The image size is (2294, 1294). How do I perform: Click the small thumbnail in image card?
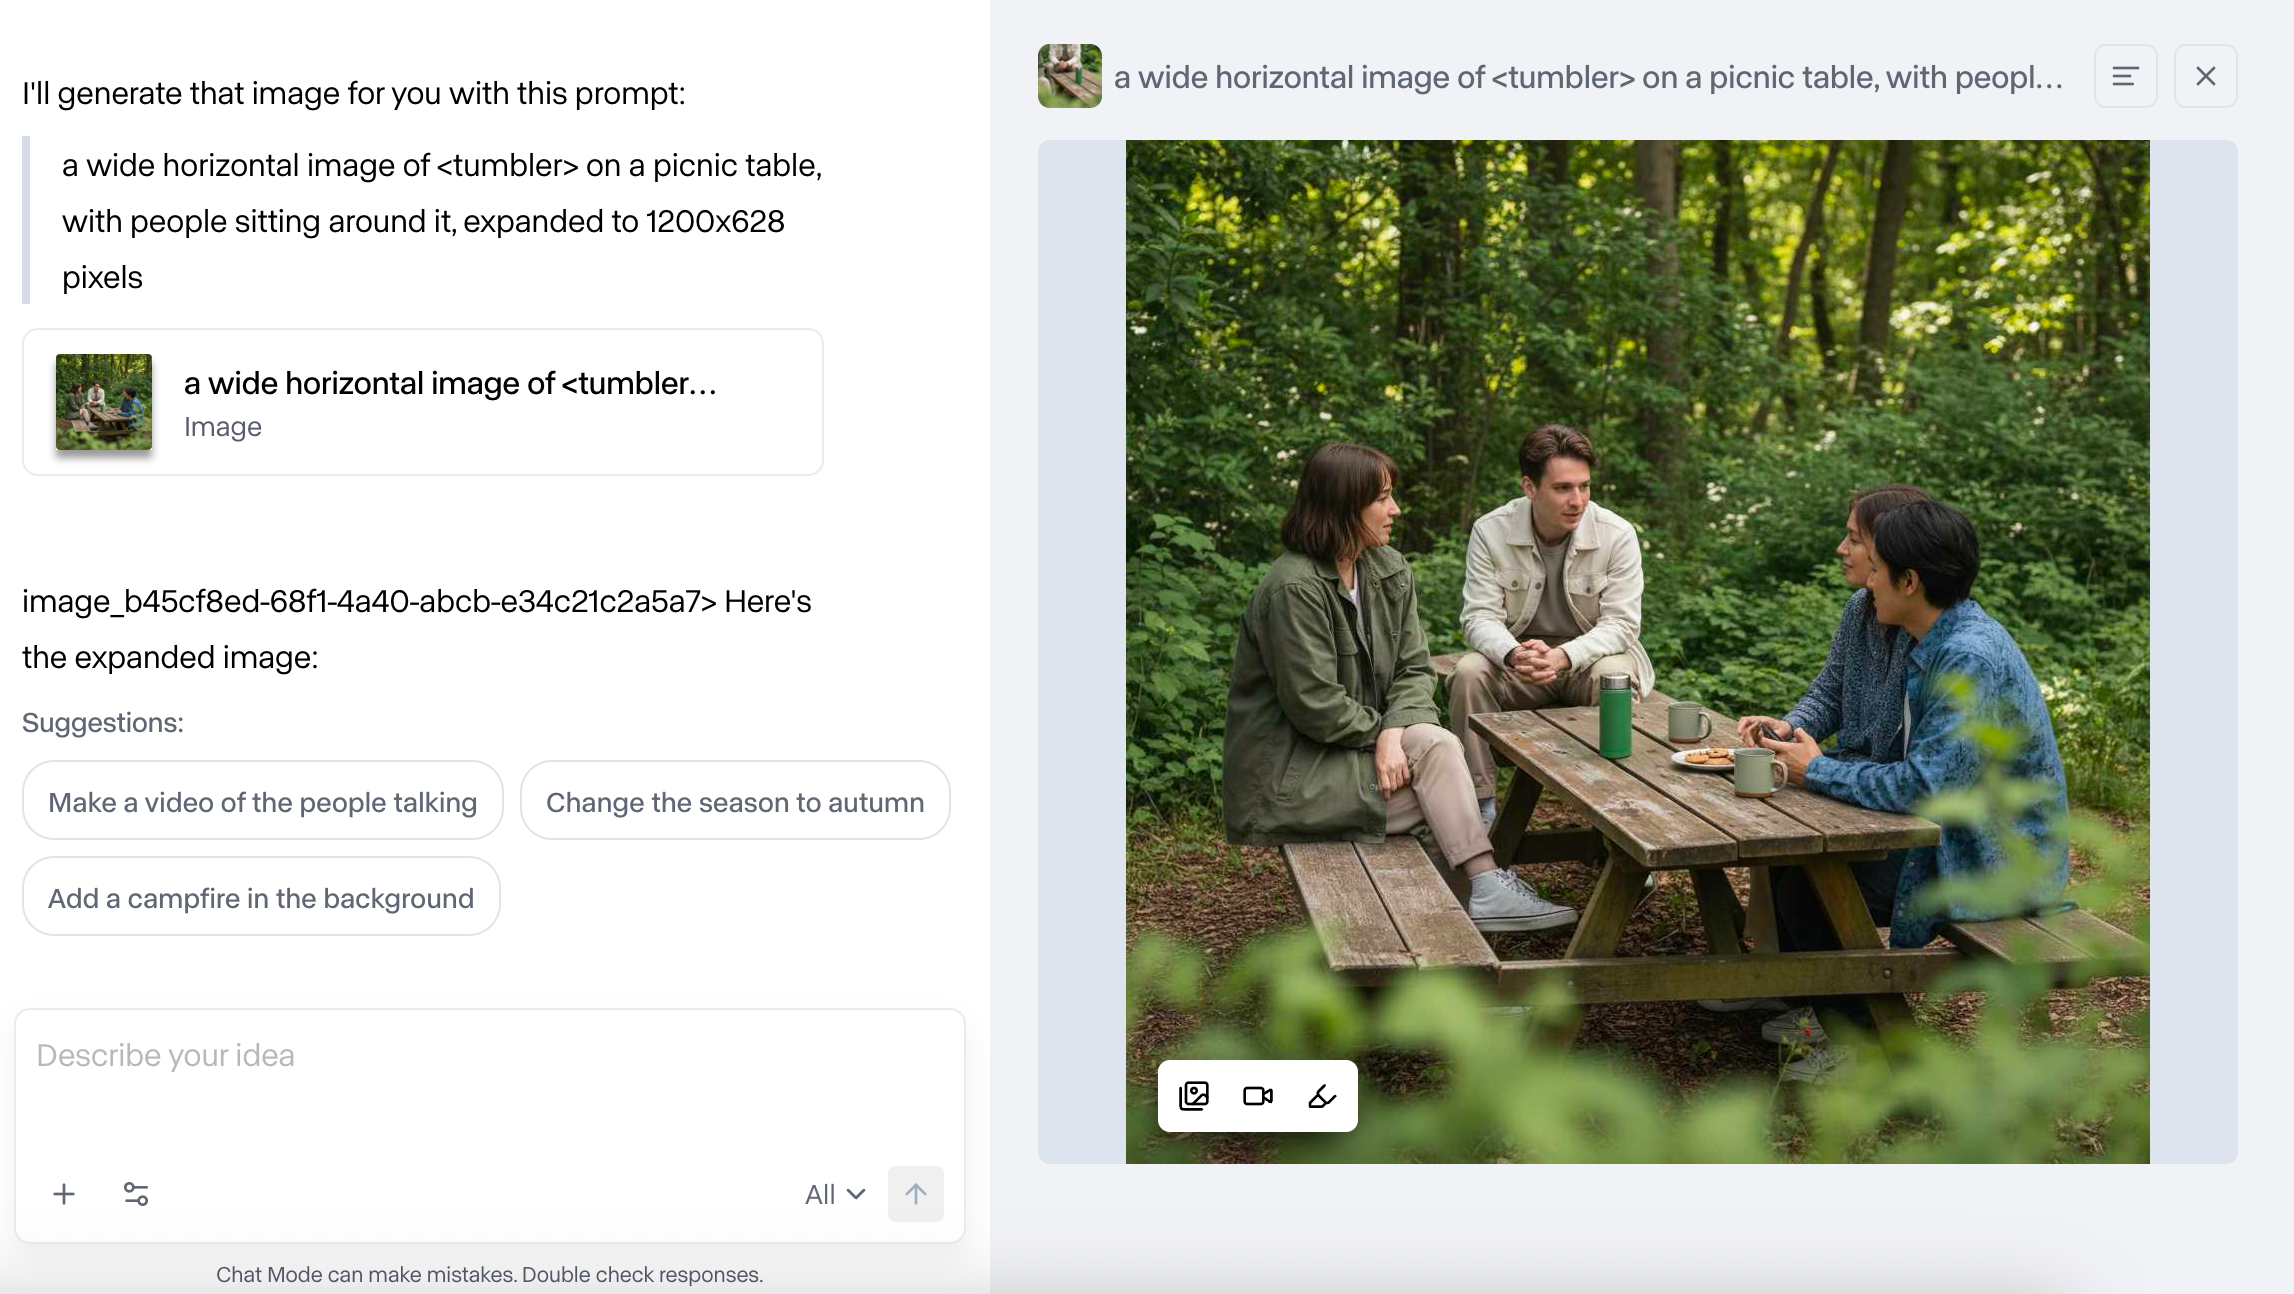[x=104, y=402]
